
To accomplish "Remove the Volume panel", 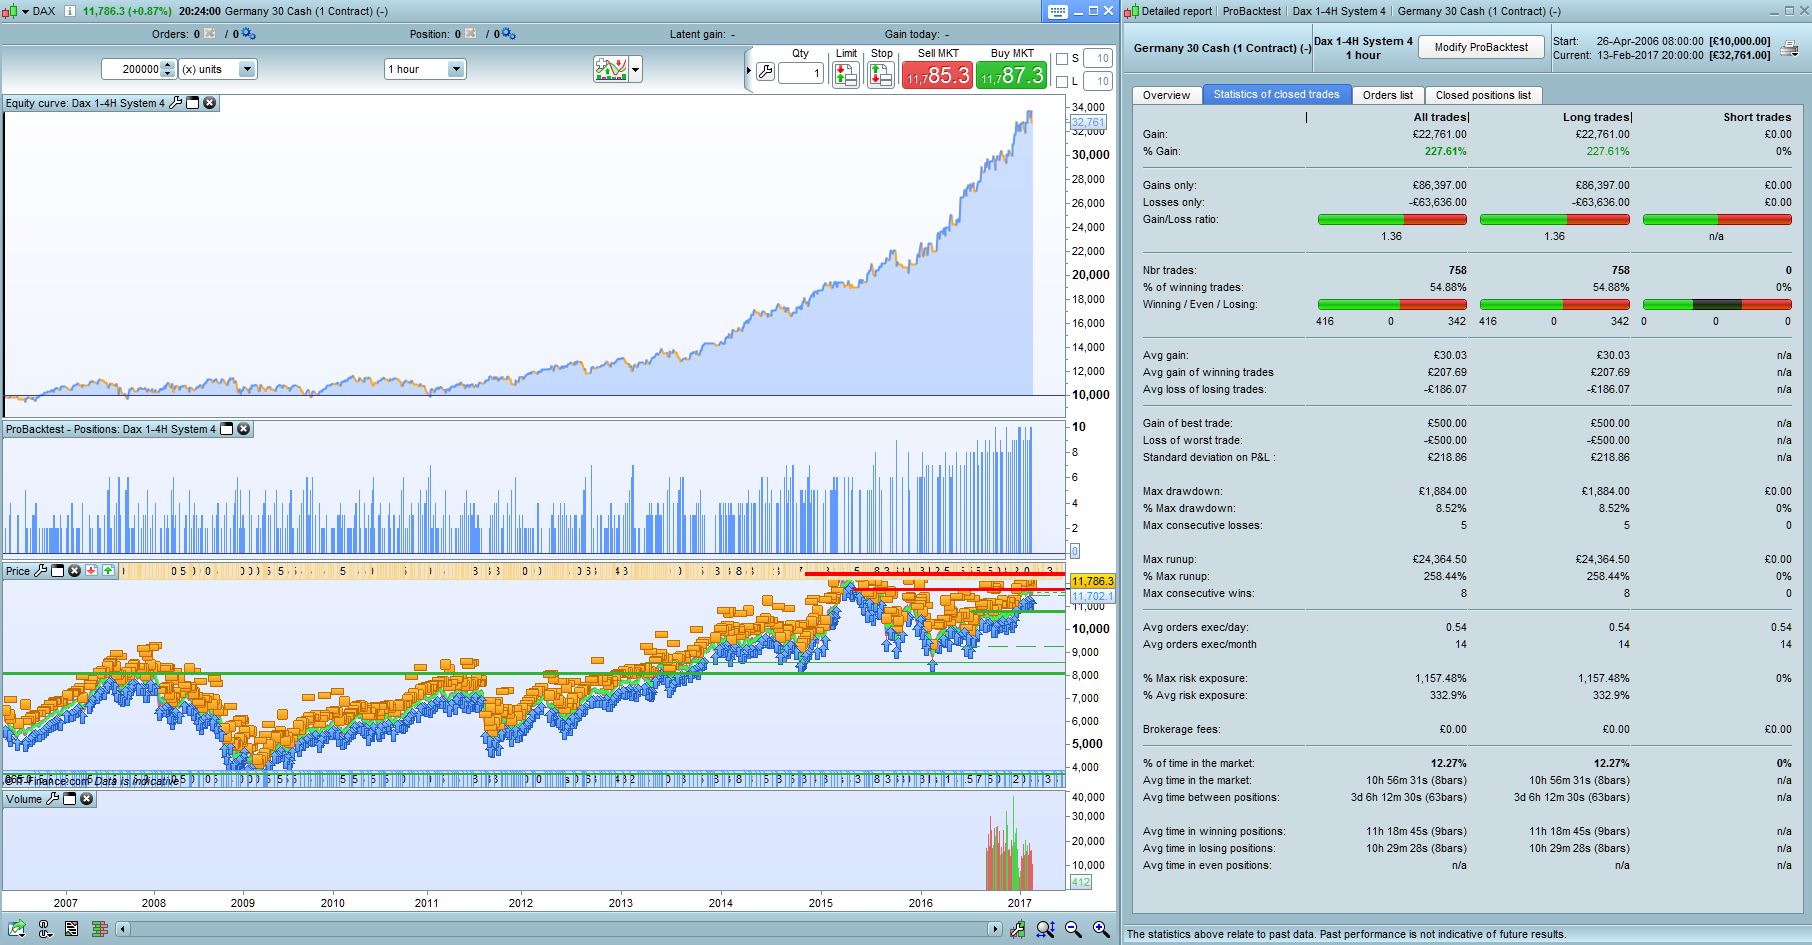I will click(87, 799).
